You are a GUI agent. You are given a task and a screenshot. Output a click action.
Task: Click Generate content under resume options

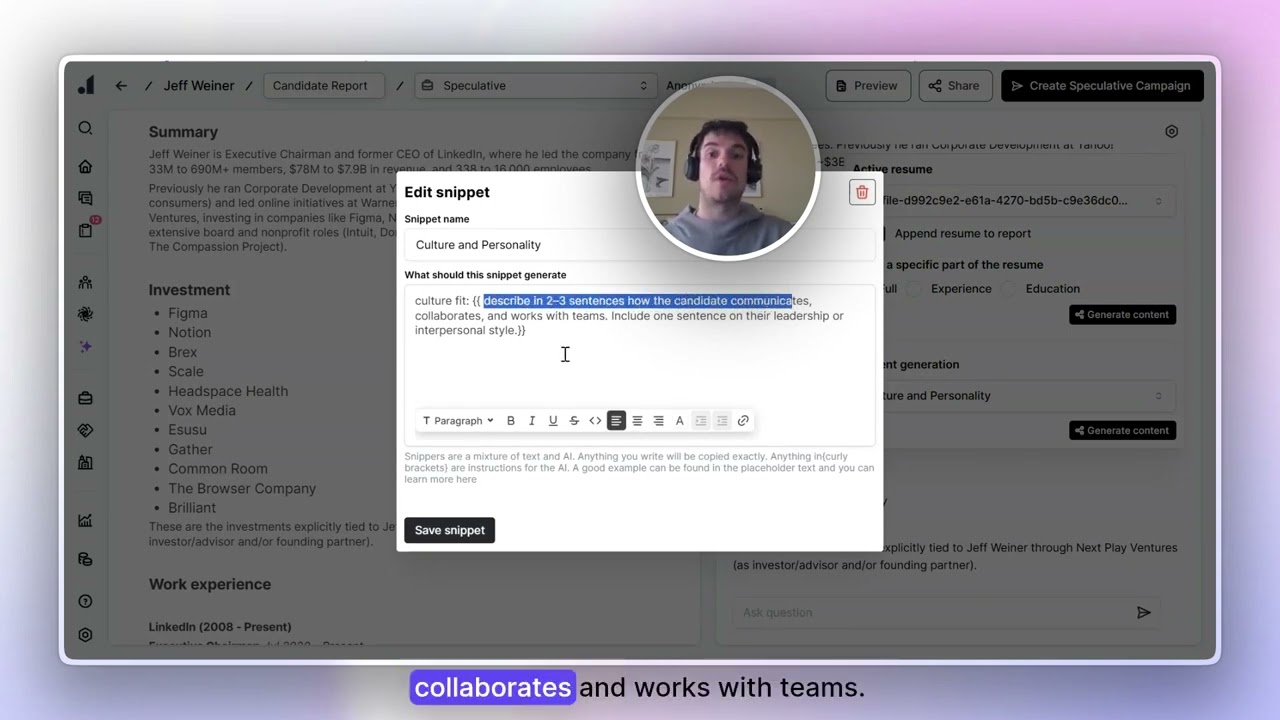pyautogui.click(x=1122, y=314)
